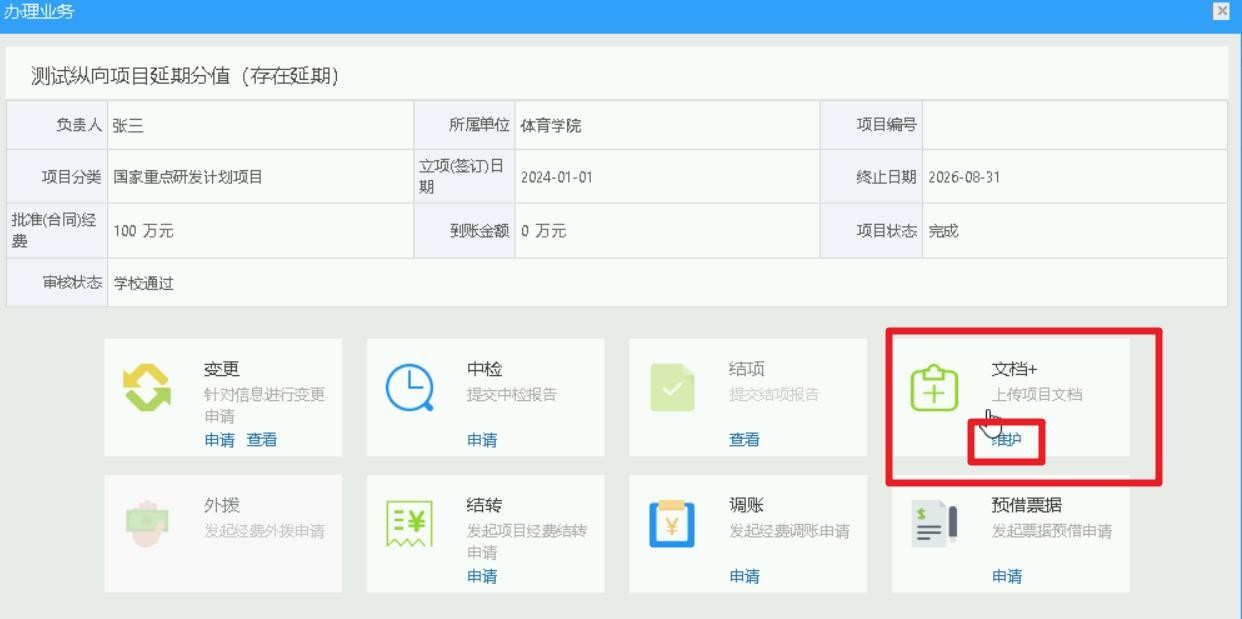Select the 文档+ card title
The image size is (1242, 619).
click(x=1015, y=370)
